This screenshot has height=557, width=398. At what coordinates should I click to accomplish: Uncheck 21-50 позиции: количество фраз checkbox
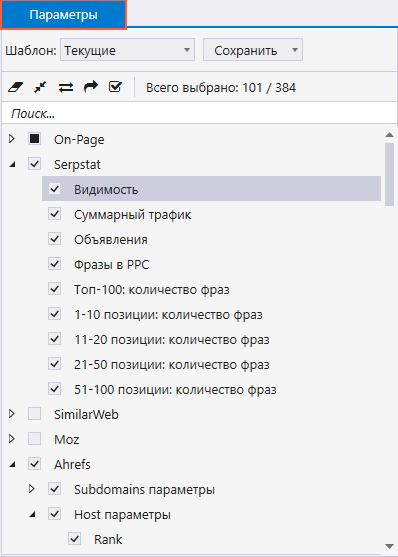point(54,364)
